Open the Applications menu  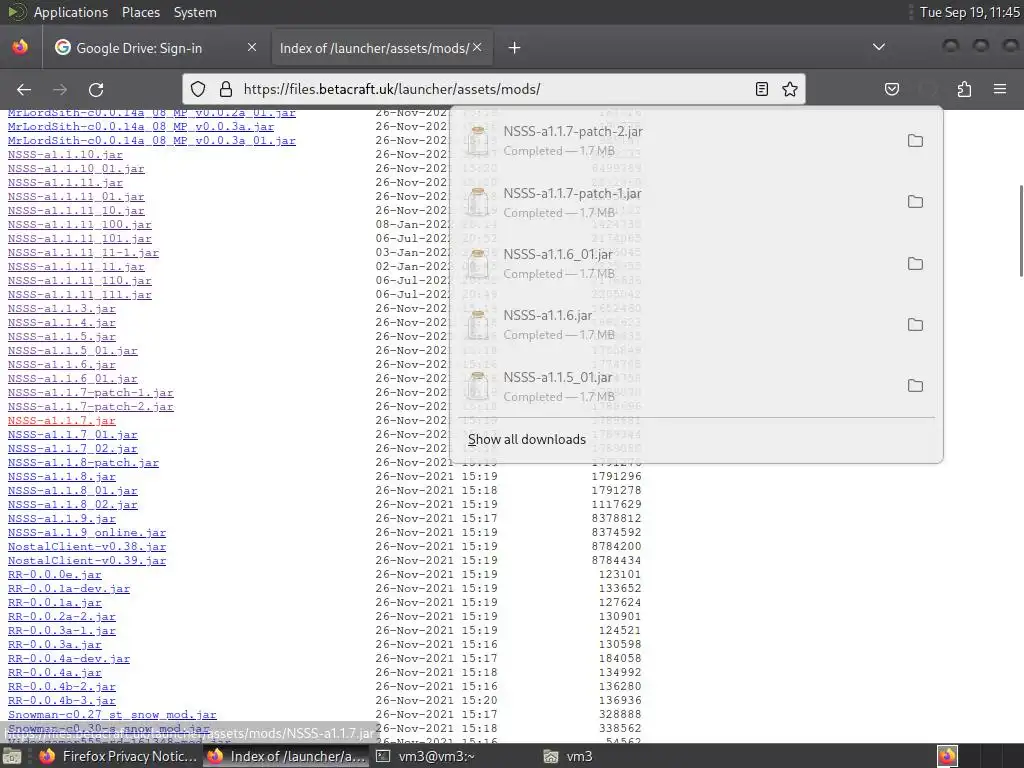point(71,12)
